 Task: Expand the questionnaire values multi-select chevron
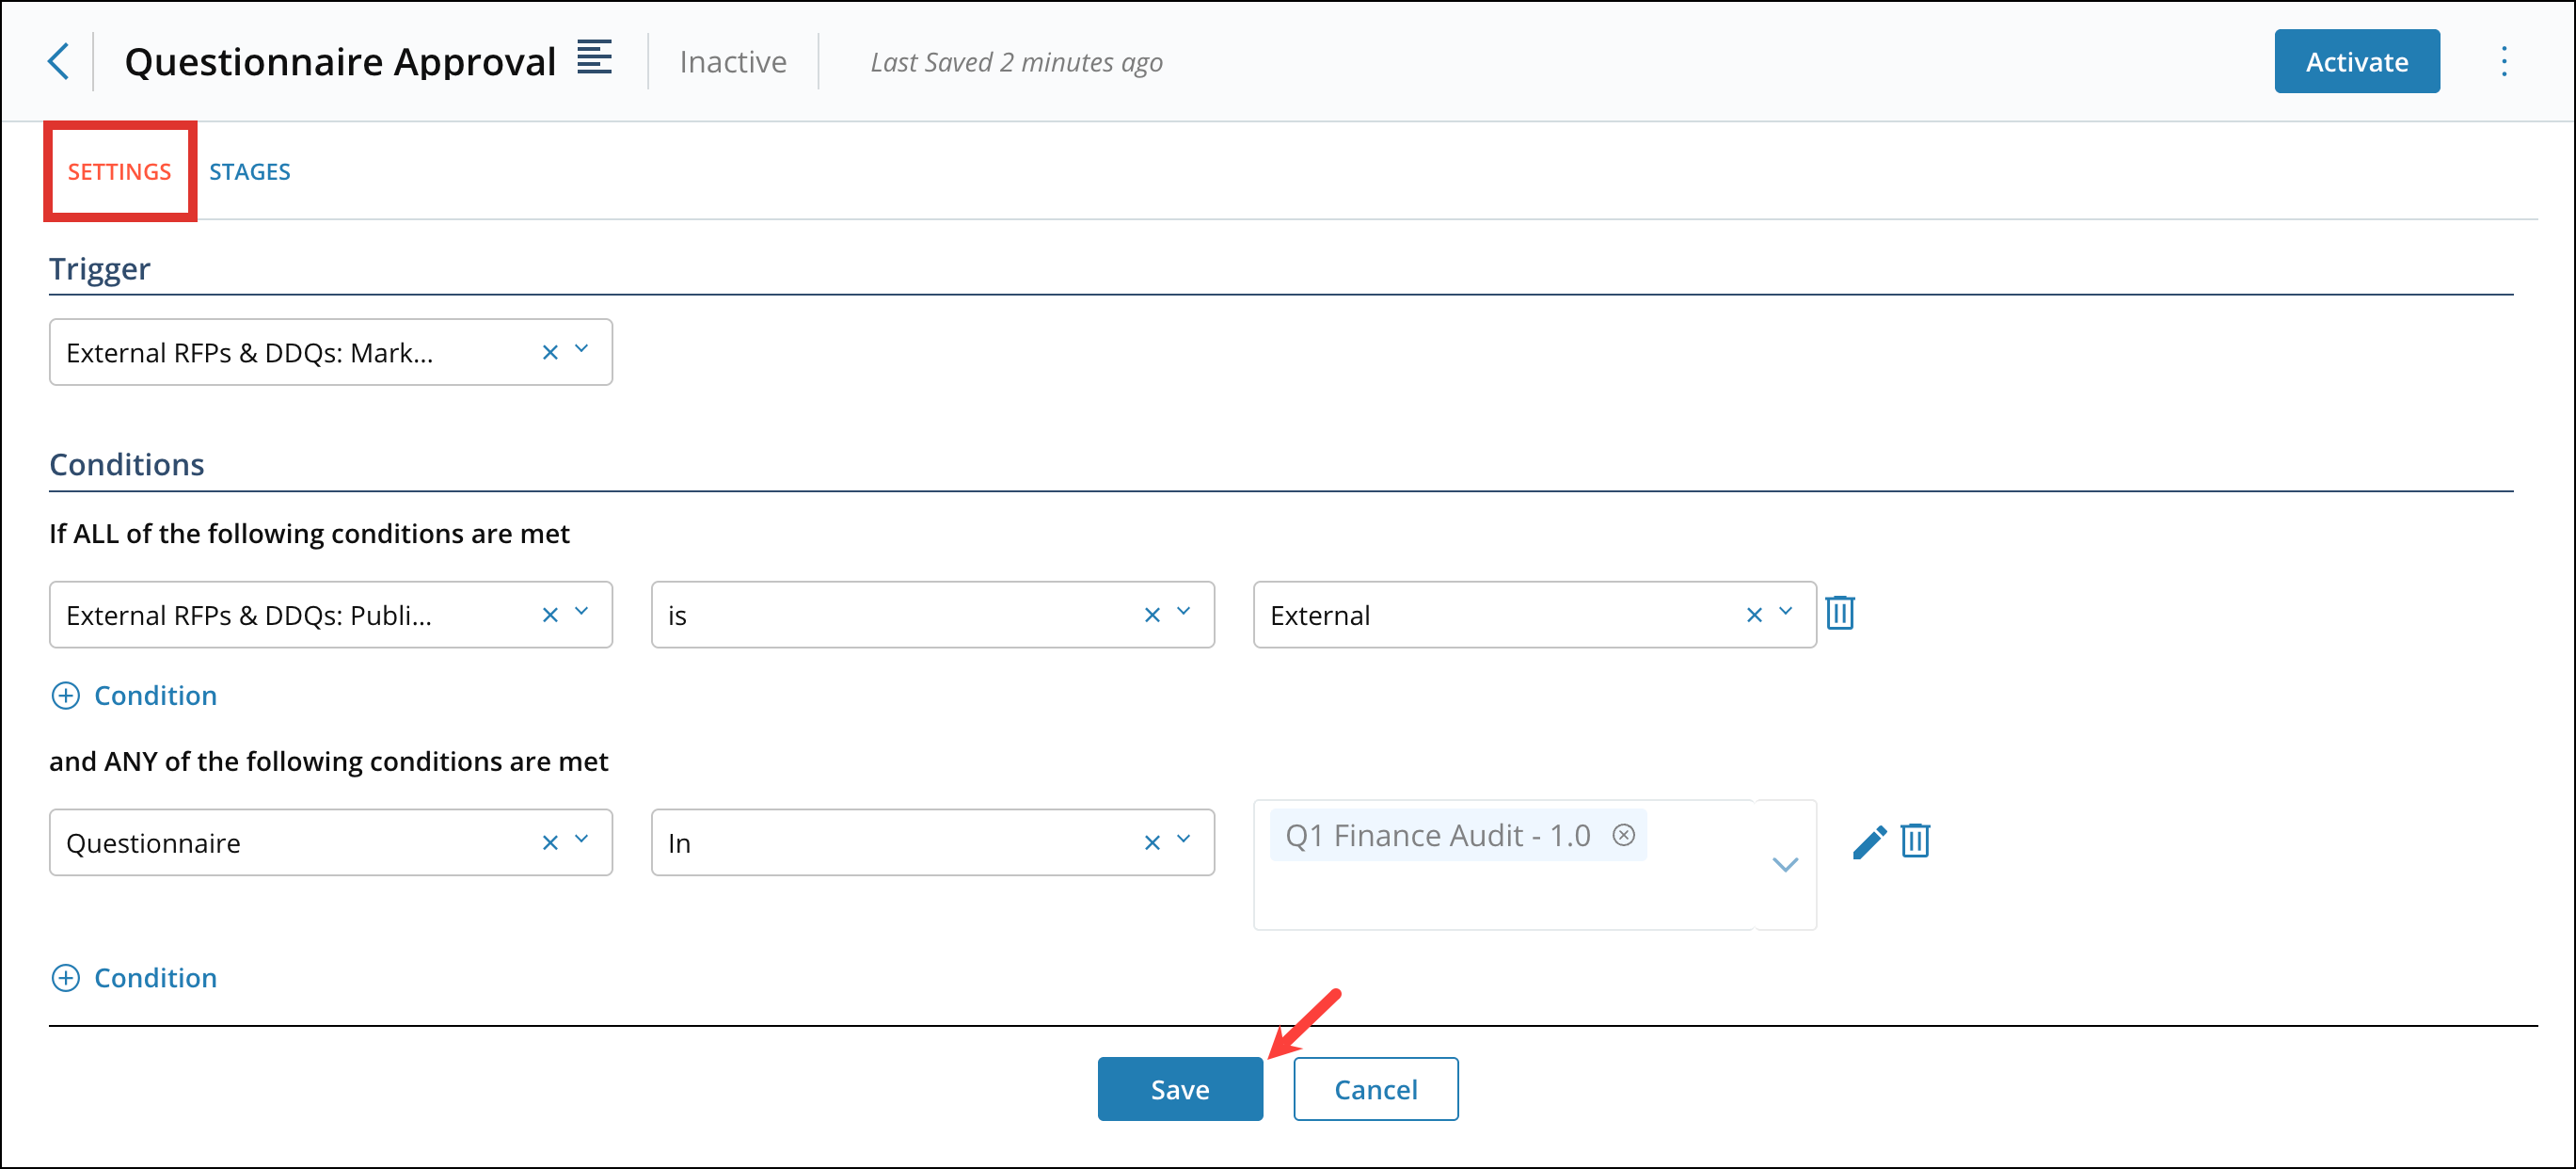[1785, 864]
